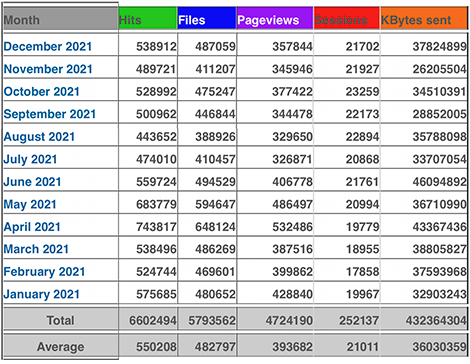Image resolution: width=470 pixels, height=364 pixels.
Task: Click the gray Month column header
Action: (61, 19)
